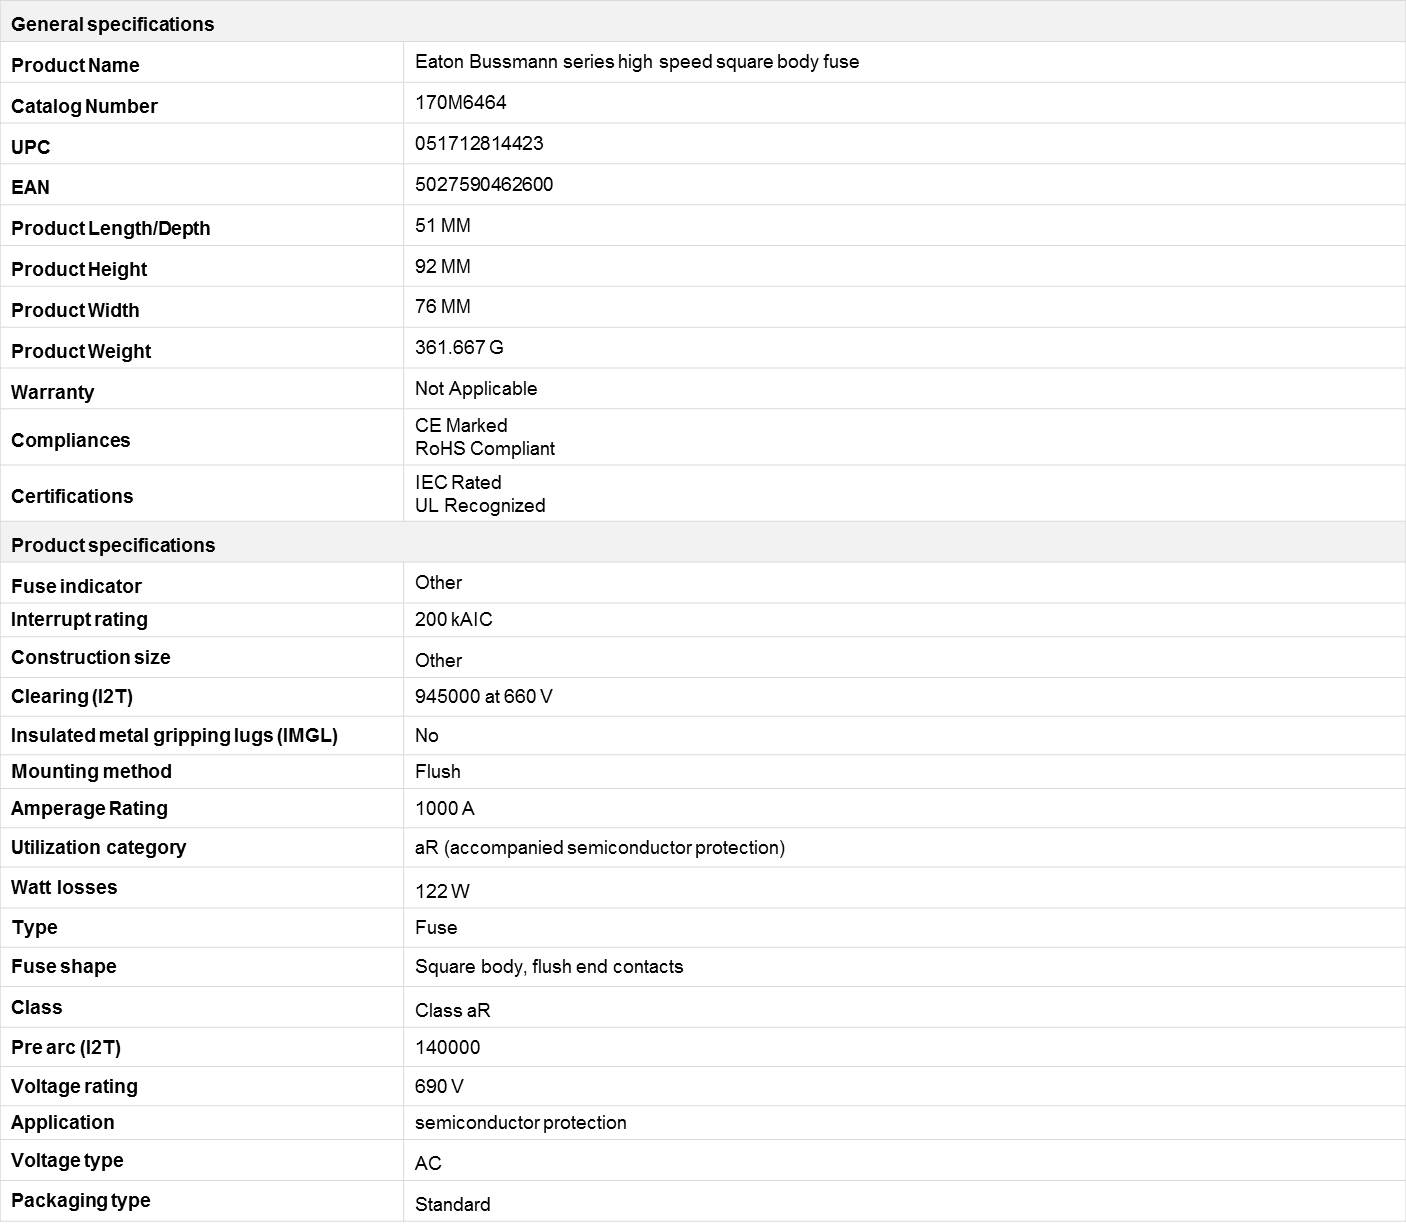Click the Watt losses 122 W value
The width and height of the screenshot is (1406, 1226).
(442, 892)
